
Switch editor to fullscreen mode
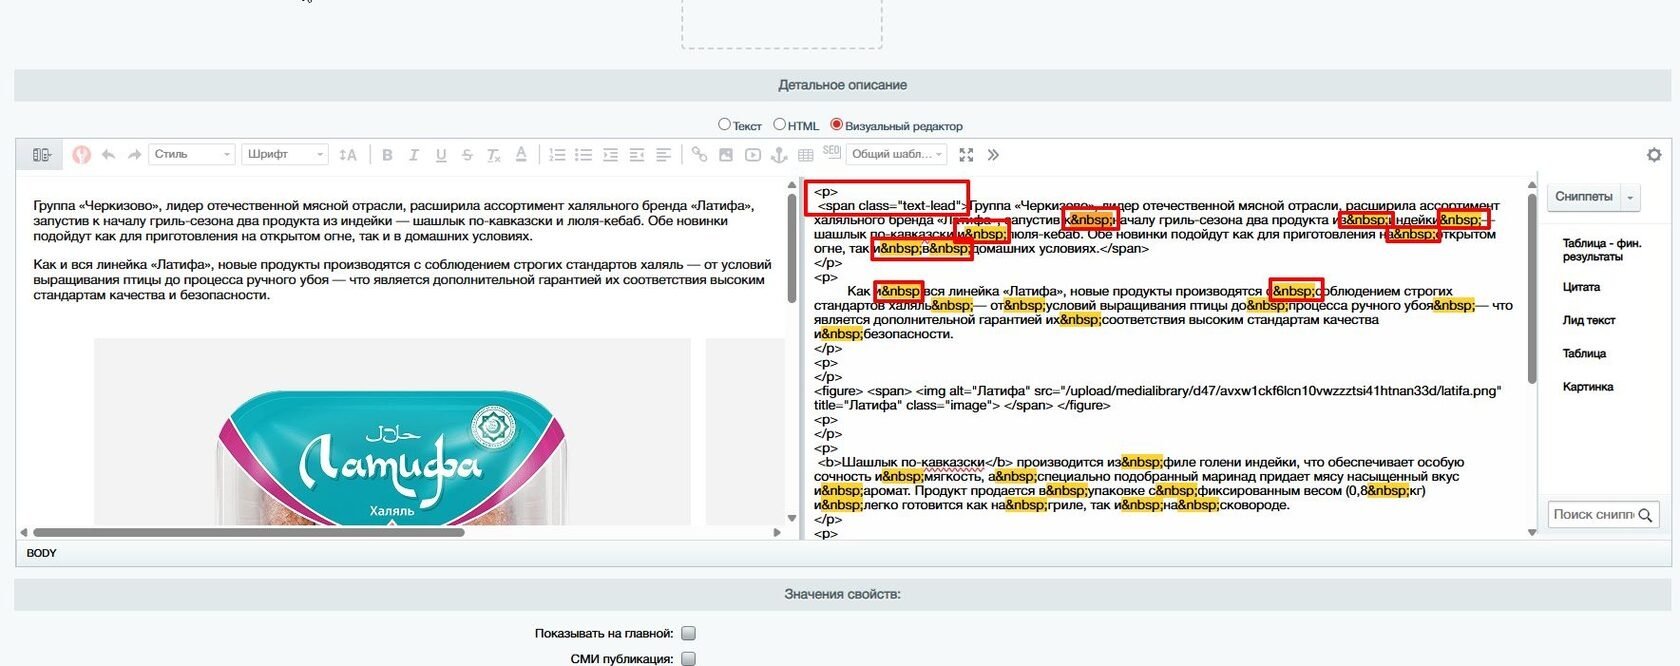[966, 155]
